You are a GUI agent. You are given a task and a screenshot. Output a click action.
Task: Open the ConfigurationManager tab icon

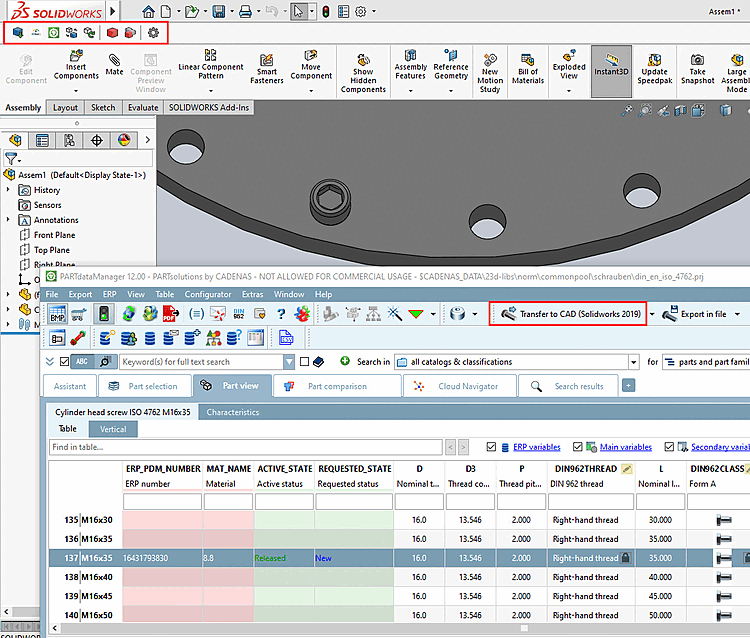click(x=69, y=140)
